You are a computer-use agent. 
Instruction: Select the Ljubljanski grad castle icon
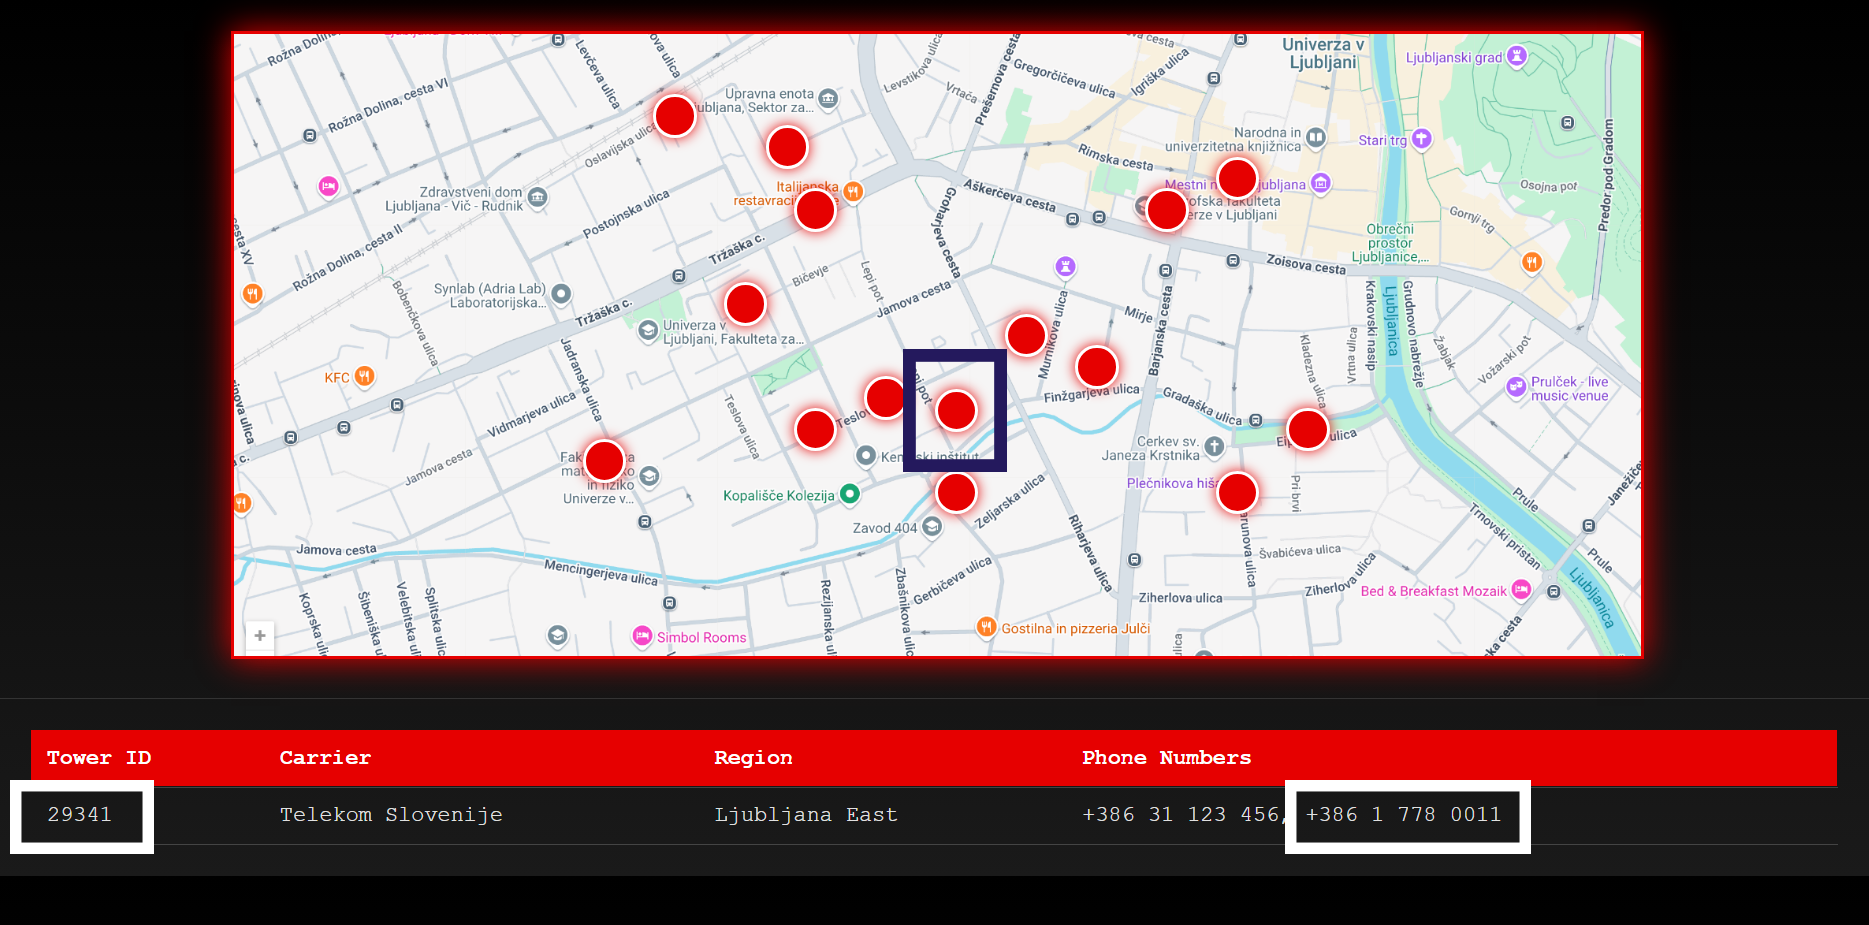(1517, 56)
